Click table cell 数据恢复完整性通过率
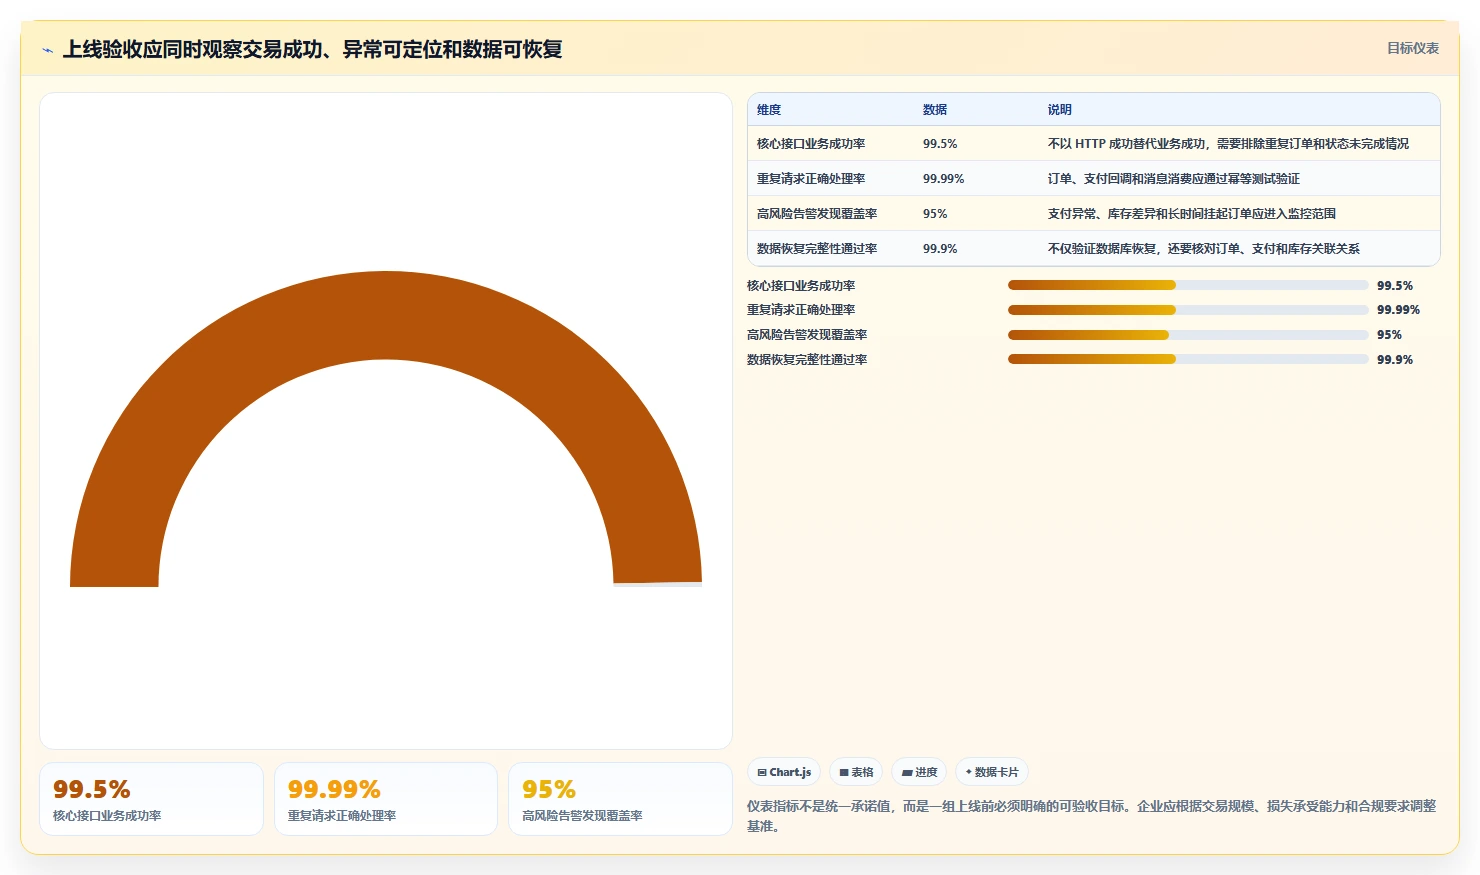This screenshot has height=875, width=1480. click(x=817, y=249)
